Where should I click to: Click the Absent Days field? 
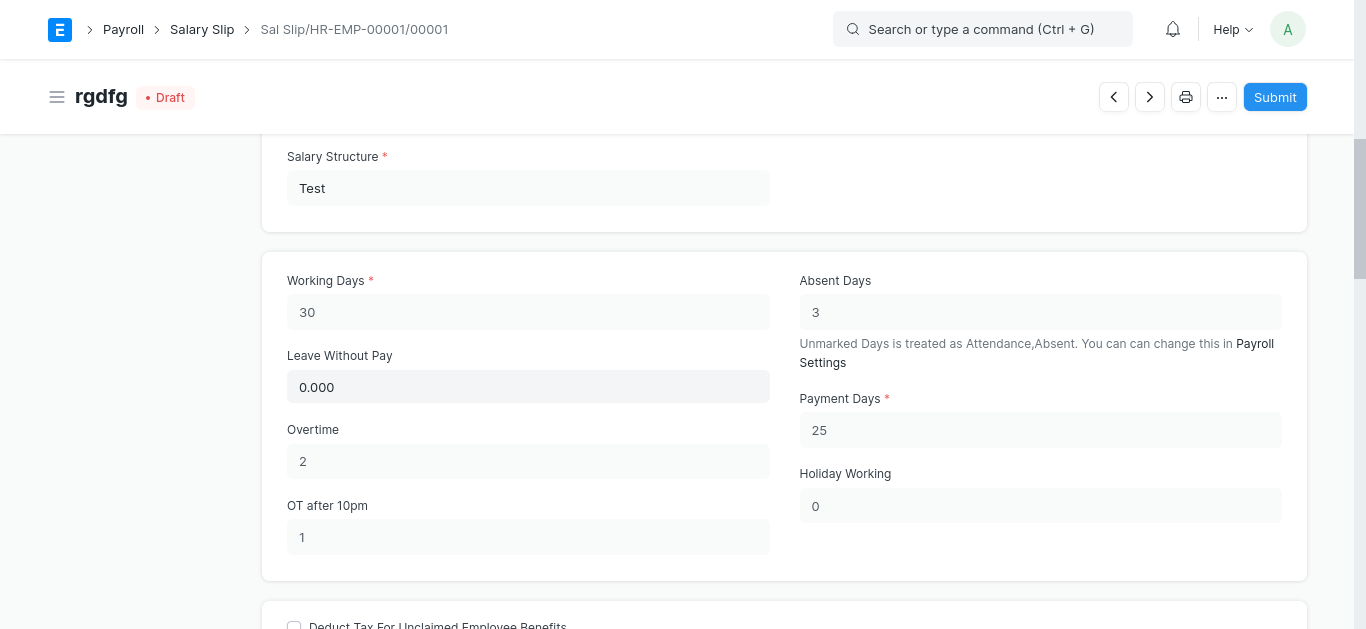(x=1040, y=312)
